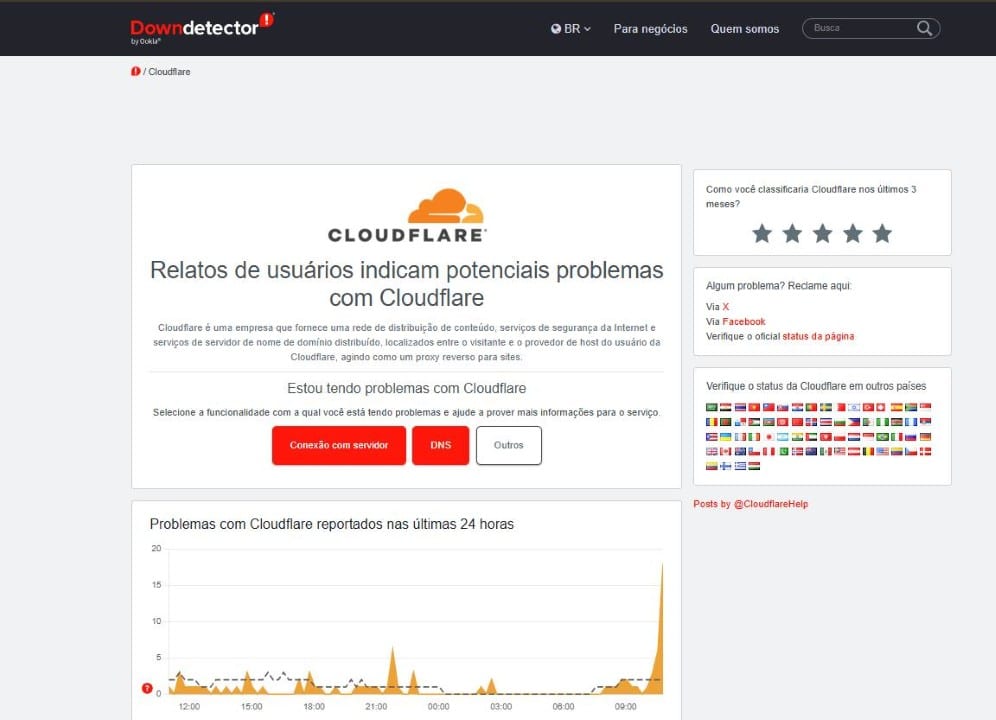996x720 pixels.
Task: Select the Nigeria flag
Action: [882, 422]
